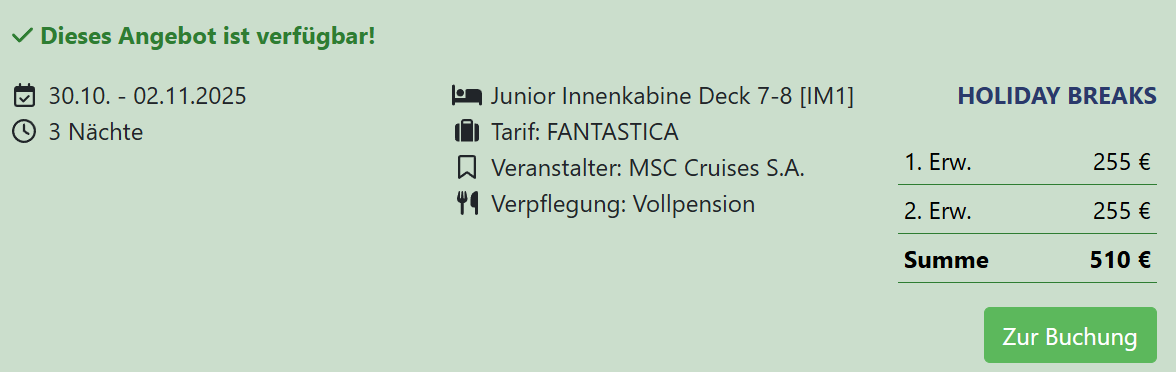Image resolution: width=1176 pixels, height=372 pixels.
Task: Click the Verpflegung: Vollpension text
Action: pyautogui.click(x=622, y=204)
